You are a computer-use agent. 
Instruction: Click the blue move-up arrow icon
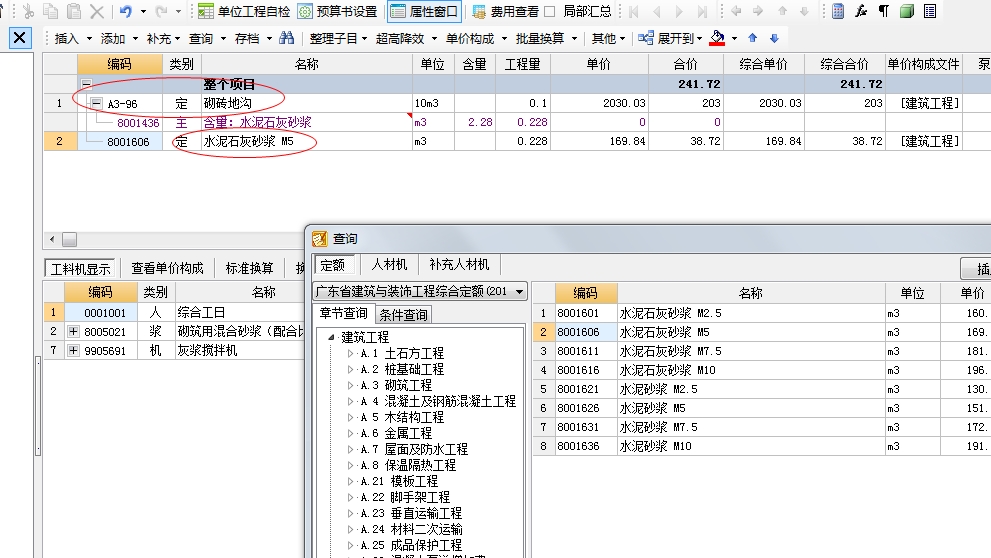tap(752, 38)
